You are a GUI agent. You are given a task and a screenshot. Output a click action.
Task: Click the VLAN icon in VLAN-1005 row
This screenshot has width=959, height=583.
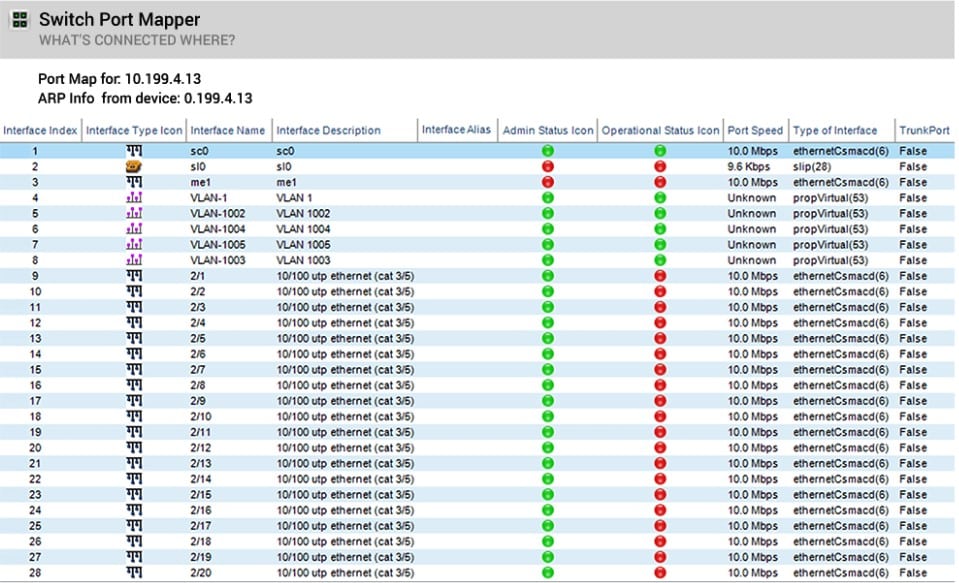(x=134, y=245)
